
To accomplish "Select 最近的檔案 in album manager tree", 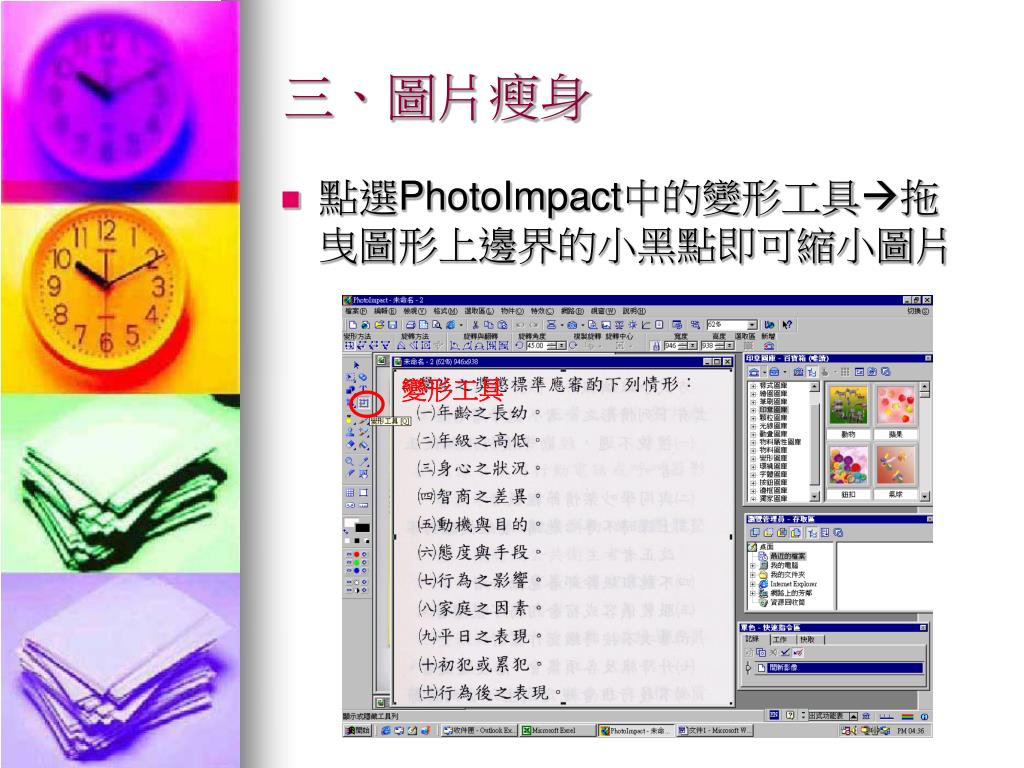I will pyautogui.click(x=788, y=556).
